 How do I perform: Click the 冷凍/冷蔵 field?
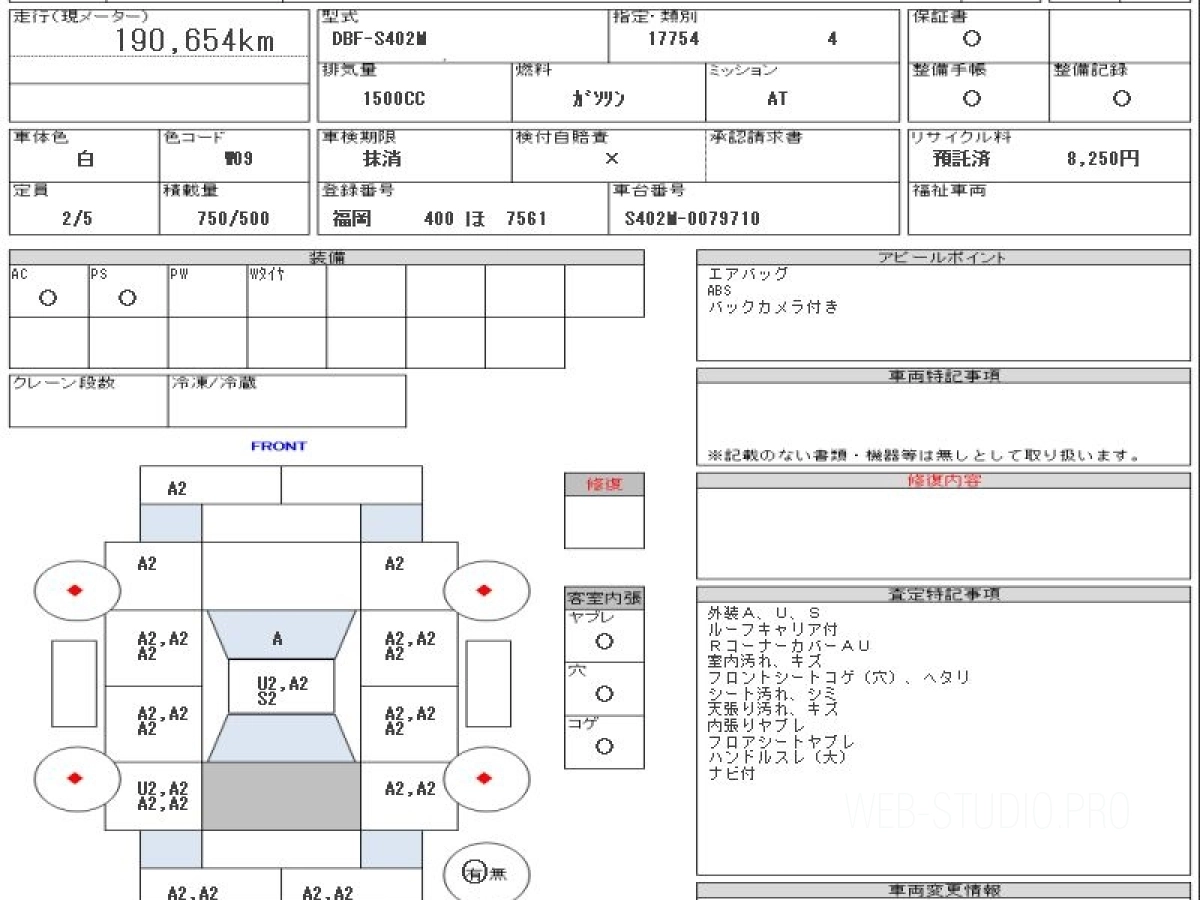287,401
